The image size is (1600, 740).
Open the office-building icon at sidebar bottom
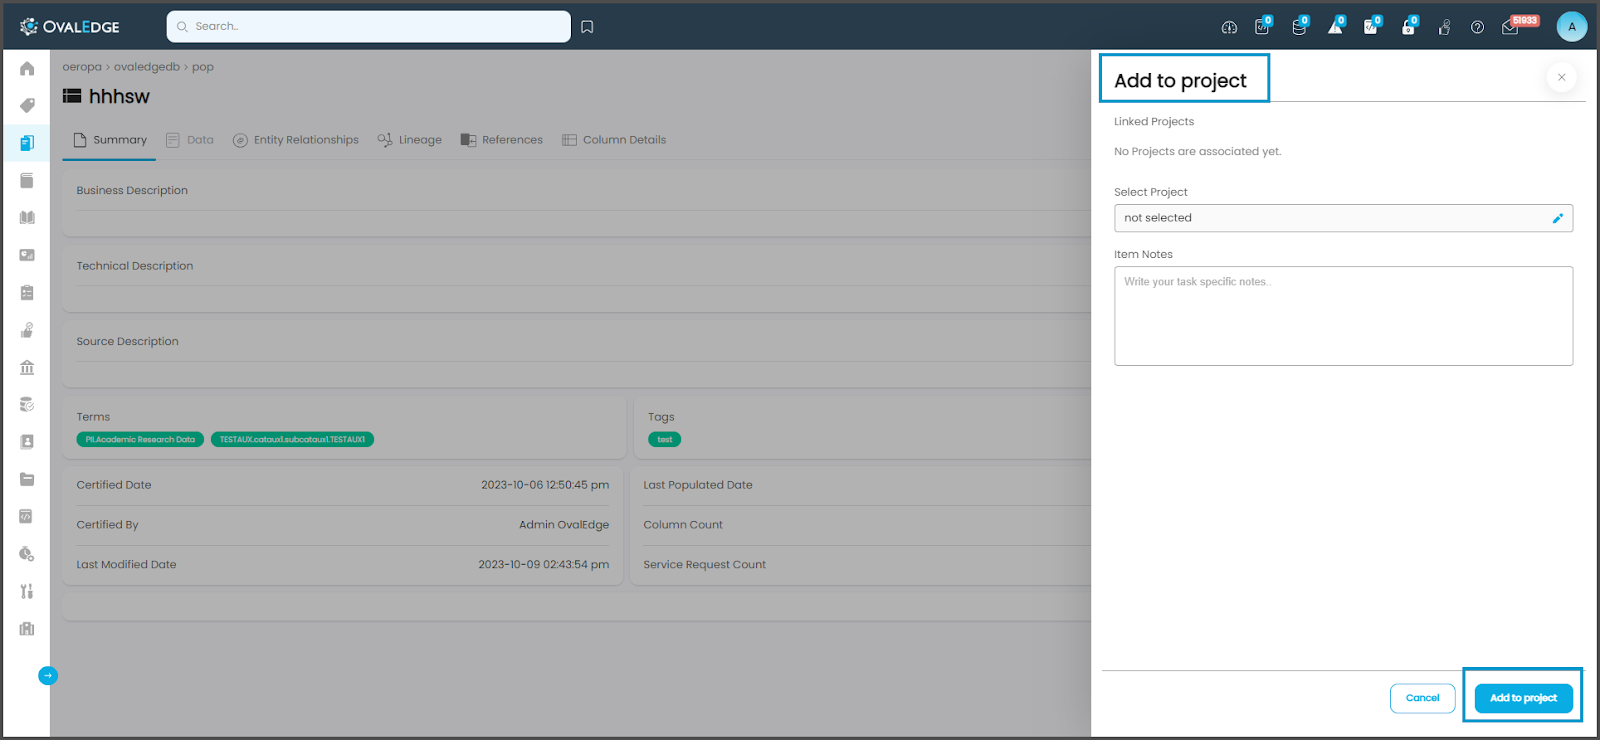[x=27, y=628]
